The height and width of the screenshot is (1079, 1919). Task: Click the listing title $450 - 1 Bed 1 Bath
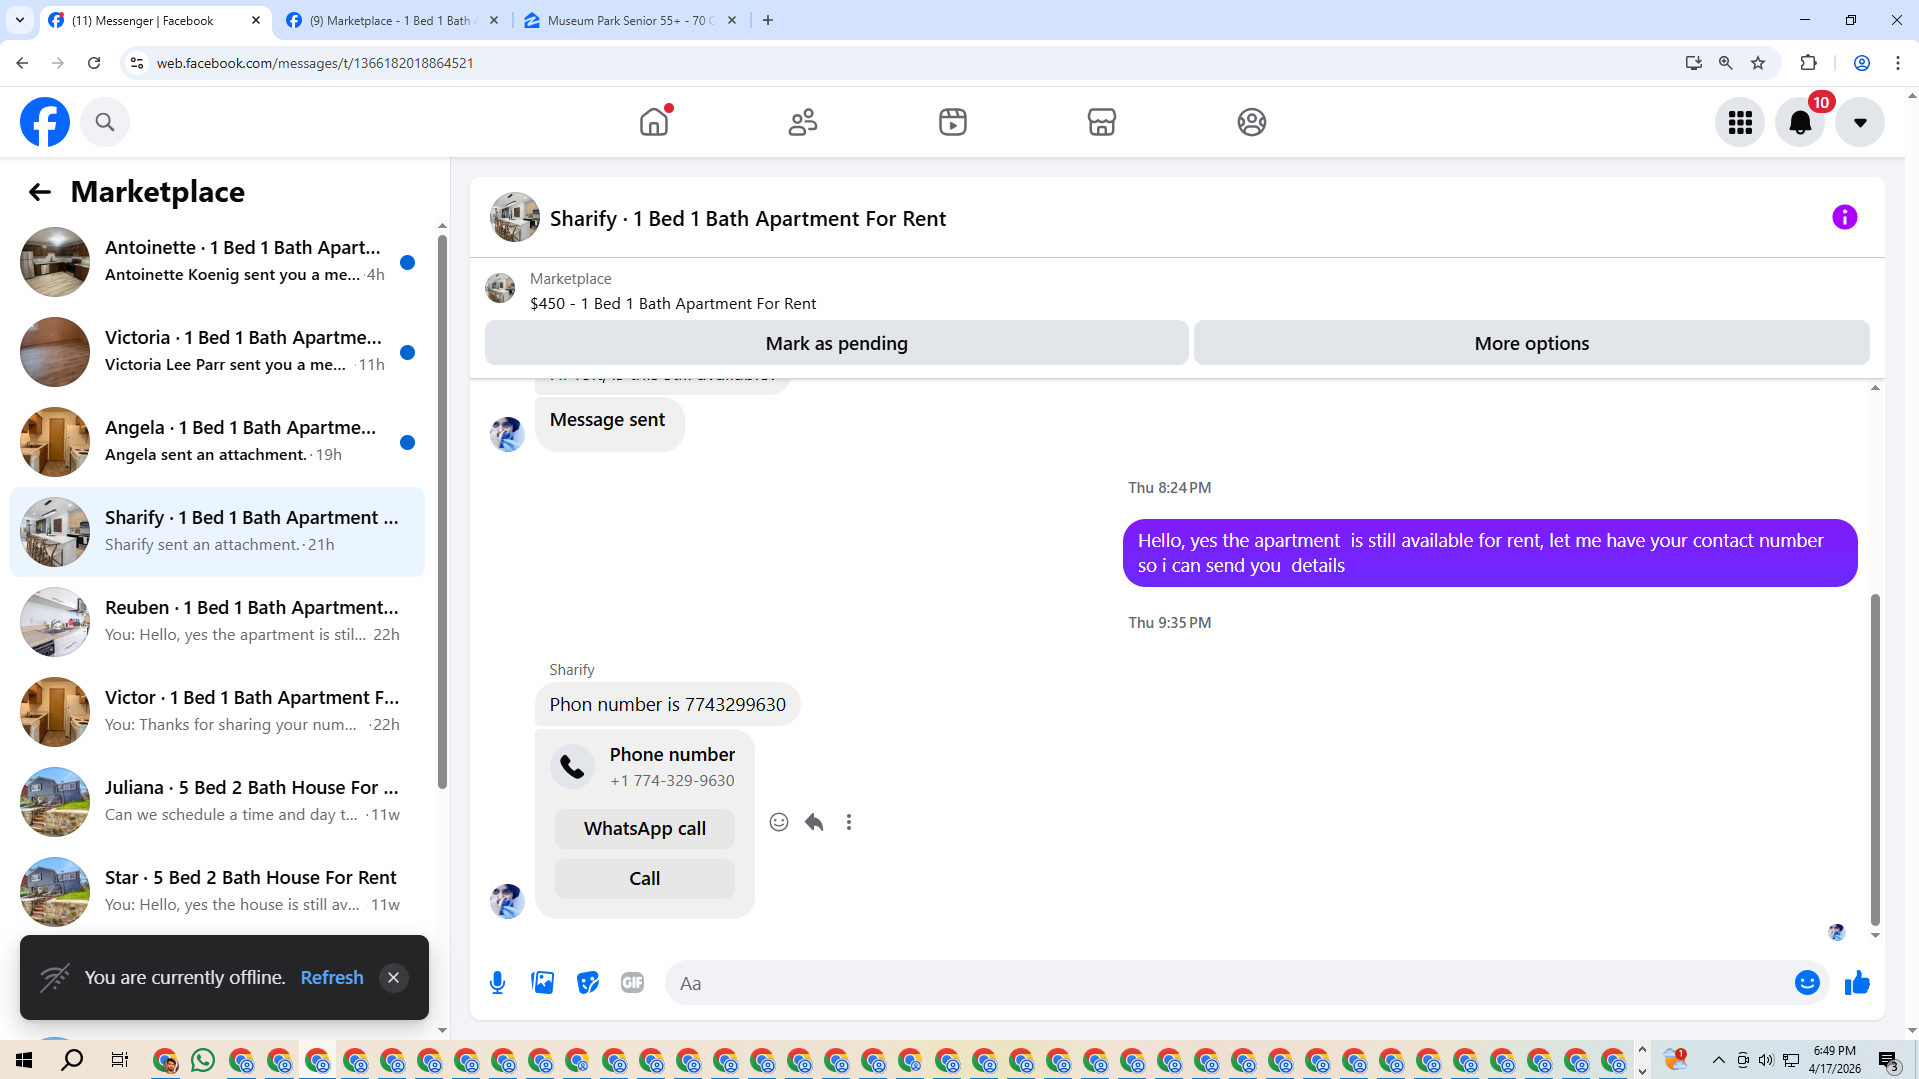[x=673, y=304]
